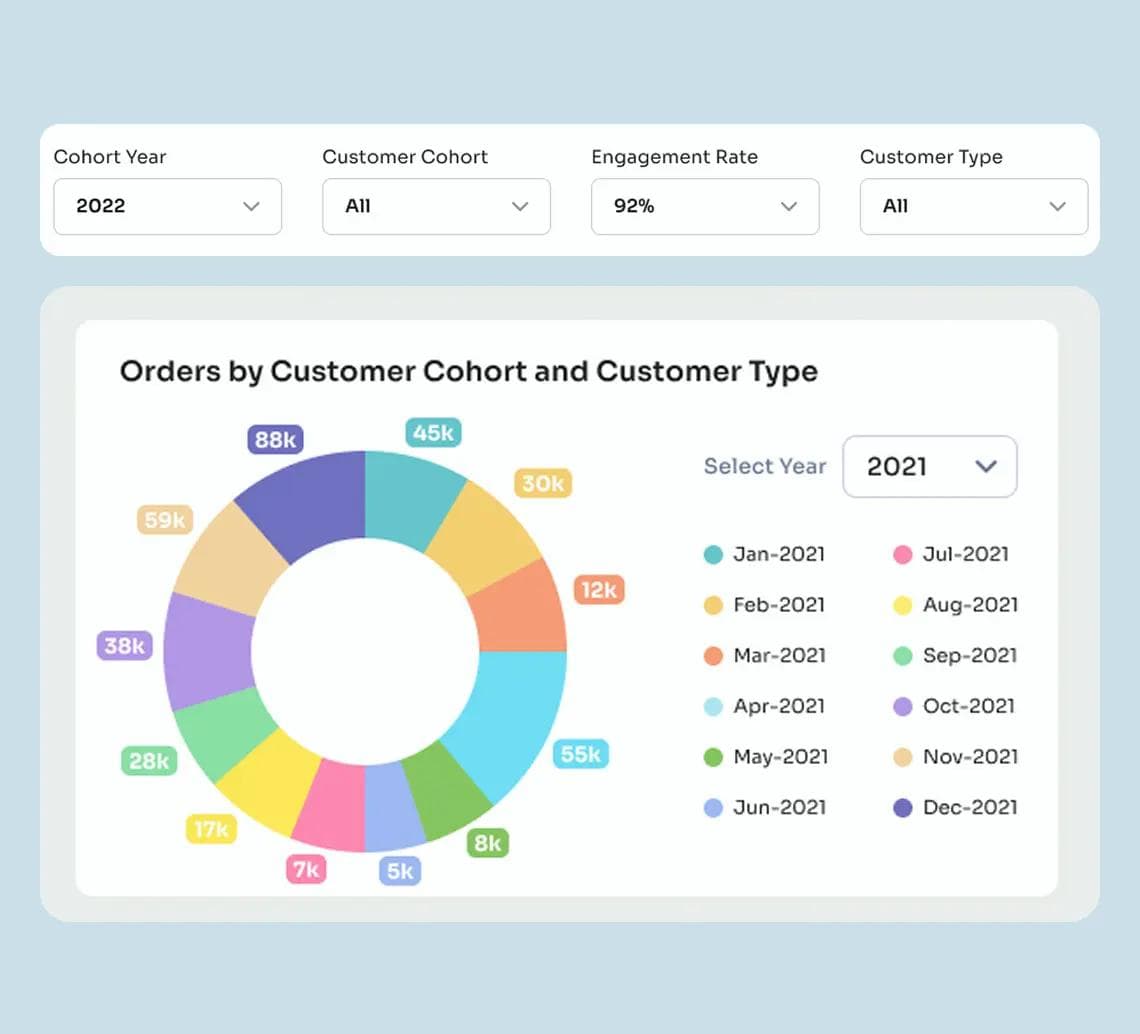This screenshot has height=1034, width=1140.
Task: Click the Aug-2021 yellow legend dot
Action: pos(902,605)
